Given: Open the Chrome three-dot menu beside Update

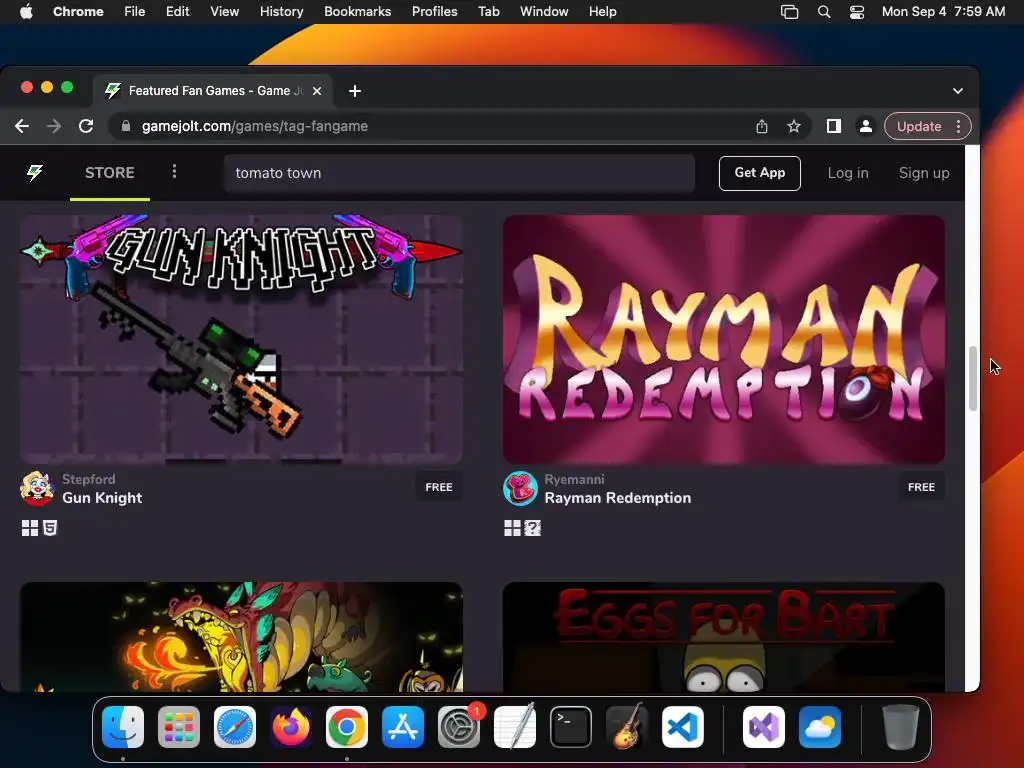Looking at the screenshot, I should click(x=959, y=126).
